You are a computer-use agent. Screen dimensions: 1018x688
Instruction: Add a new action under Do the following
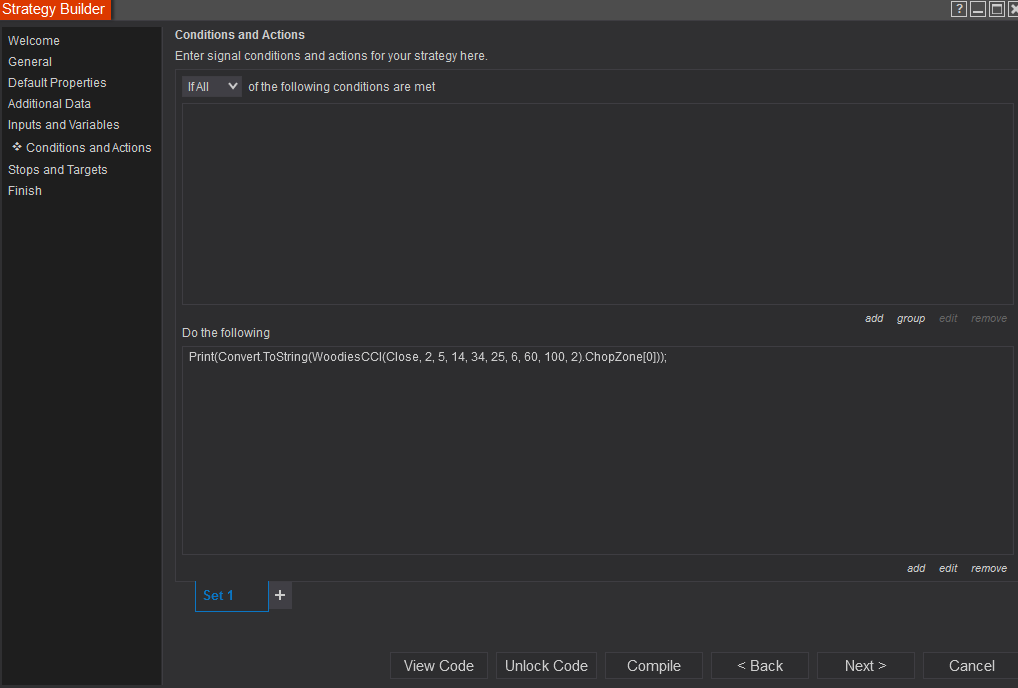pos(916,569)
